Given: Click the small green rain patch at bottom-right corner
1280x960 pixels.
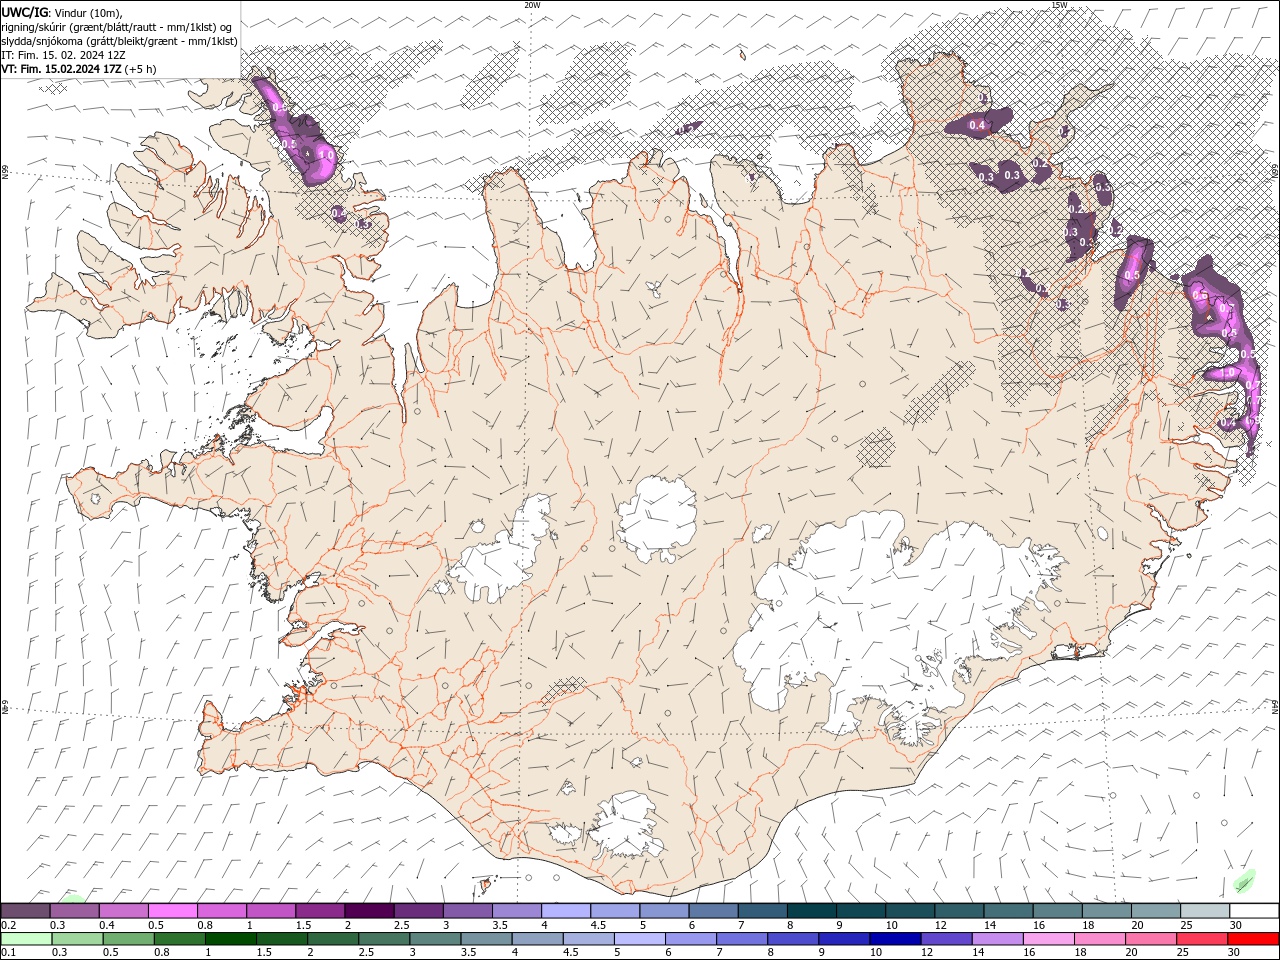Looking at the screenshot, I should tap(1243, 882).
